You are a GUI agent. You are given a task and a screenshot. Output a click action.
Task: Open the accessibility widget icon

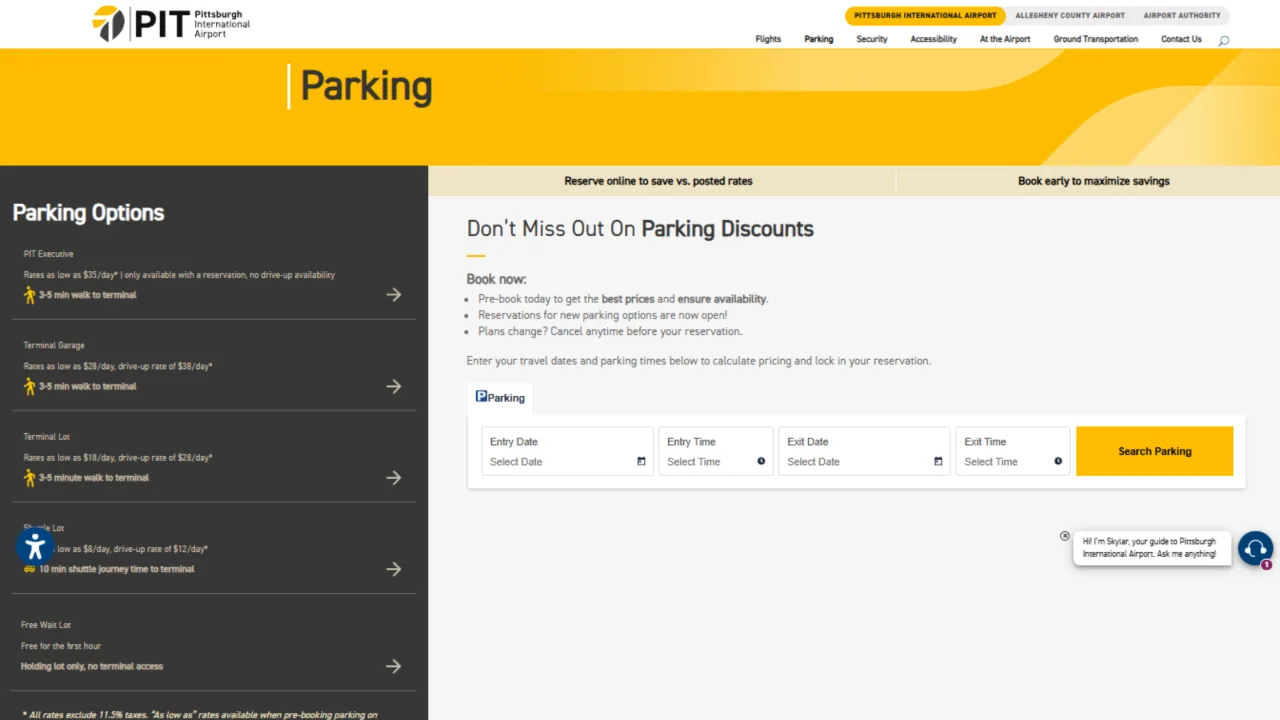coord(35,546)
